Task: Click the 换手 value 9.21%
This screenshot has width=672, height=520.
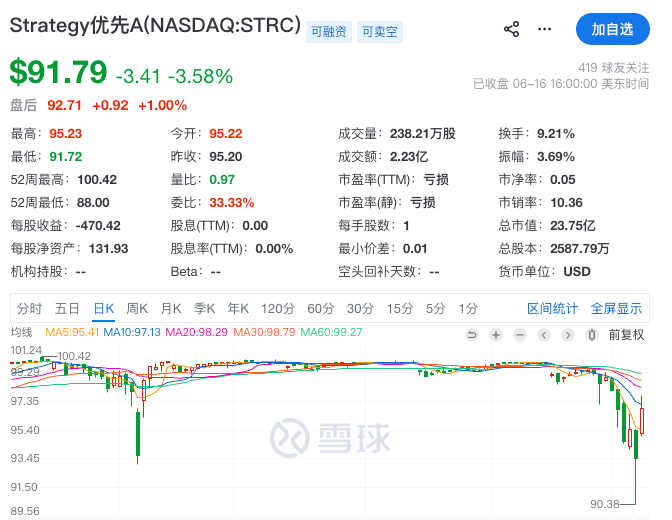Action: tap(556, 134)
